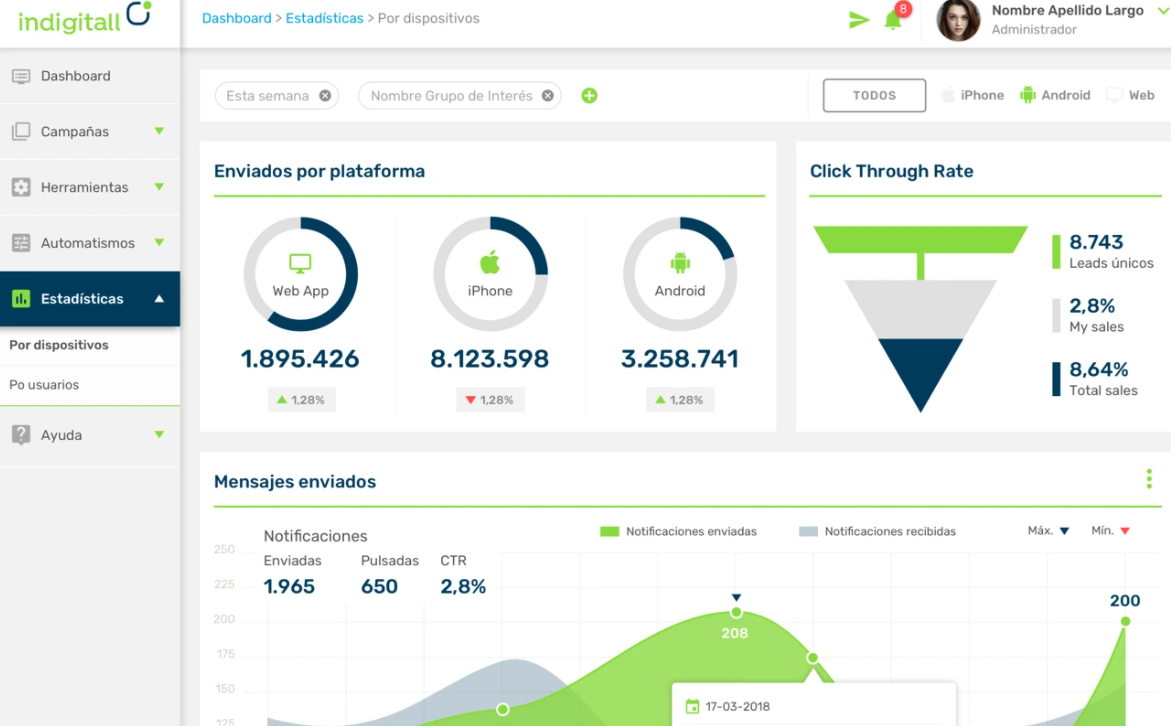Click the green plus icon to add a filter

[589, 95]
